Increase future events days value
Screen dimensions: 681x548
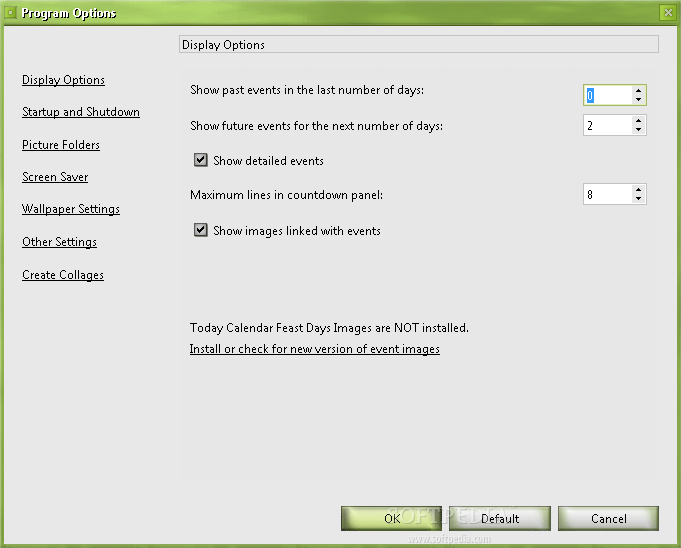click(x=638, y=121)
